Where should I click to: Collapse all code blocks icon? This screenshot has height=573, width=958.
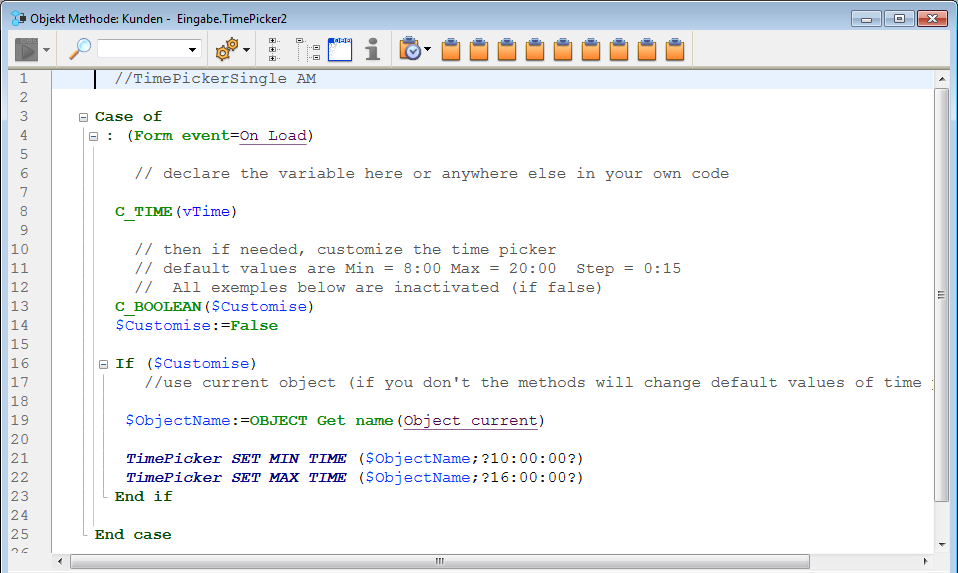click(x=309, y=49)
